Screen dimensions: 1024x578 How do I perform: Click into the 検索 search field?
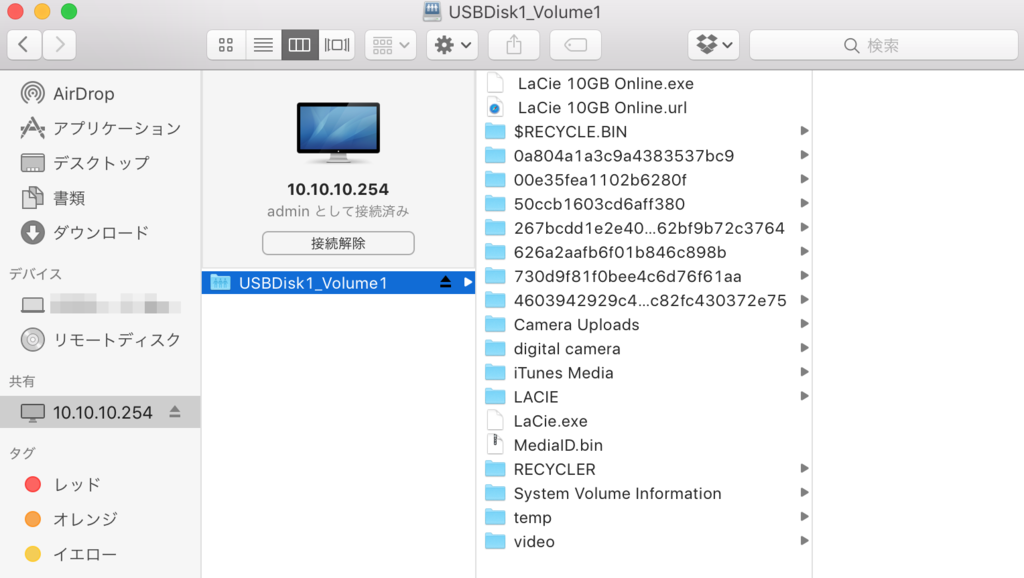[884, 45]
